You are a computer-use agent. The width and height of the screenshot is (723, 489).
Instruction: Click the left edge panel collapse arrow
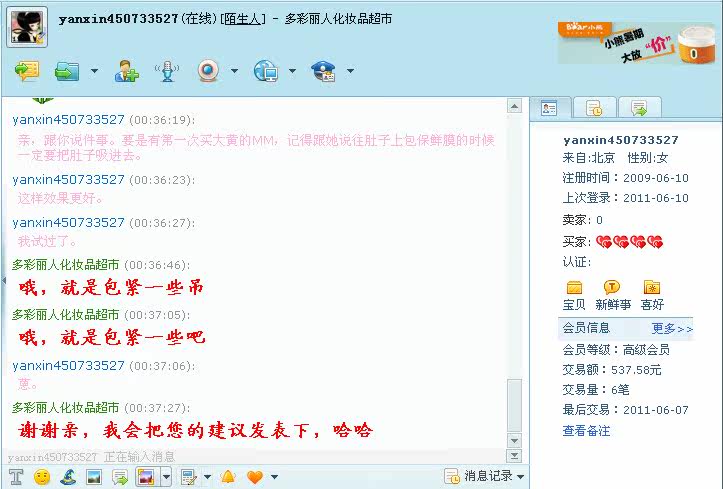(x=4, y=280)
